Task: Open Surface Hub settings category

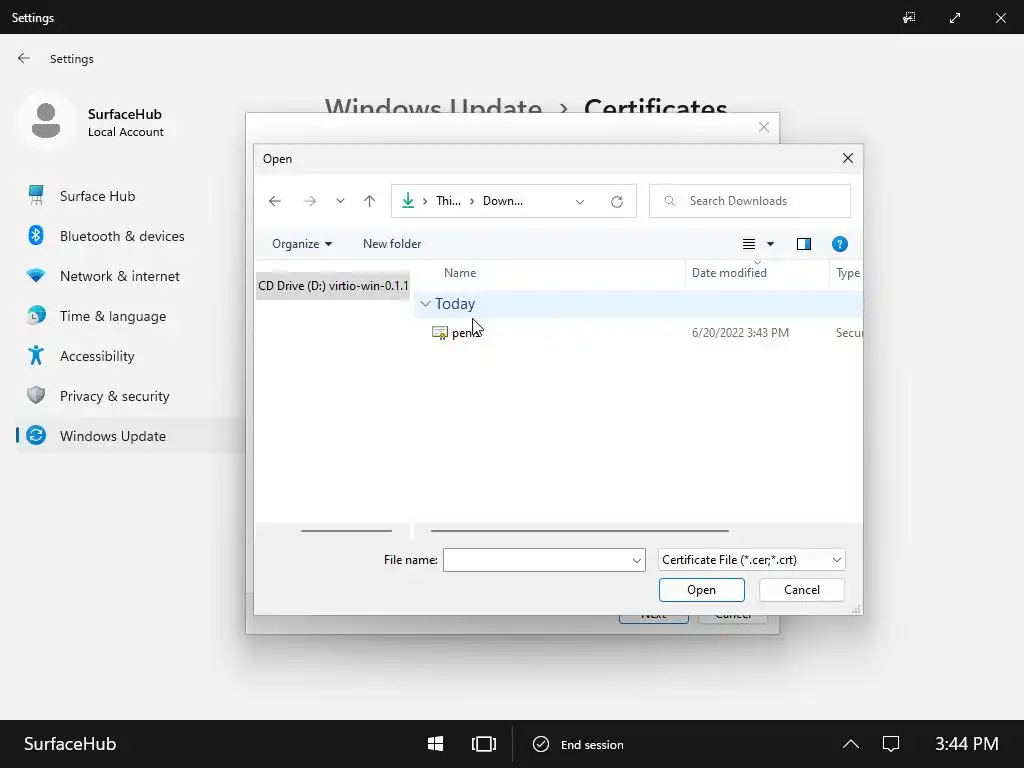Action: 97,196
